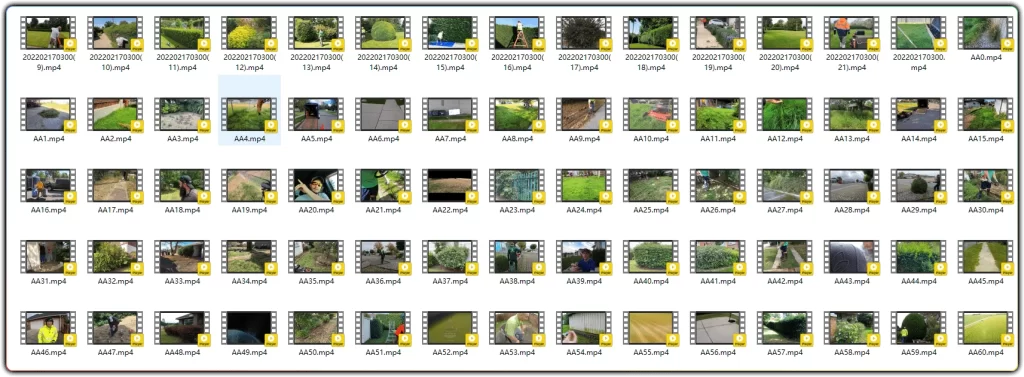Choose the AA29.mp4 video file icon
1024x377 pixels.
point(919,186)
